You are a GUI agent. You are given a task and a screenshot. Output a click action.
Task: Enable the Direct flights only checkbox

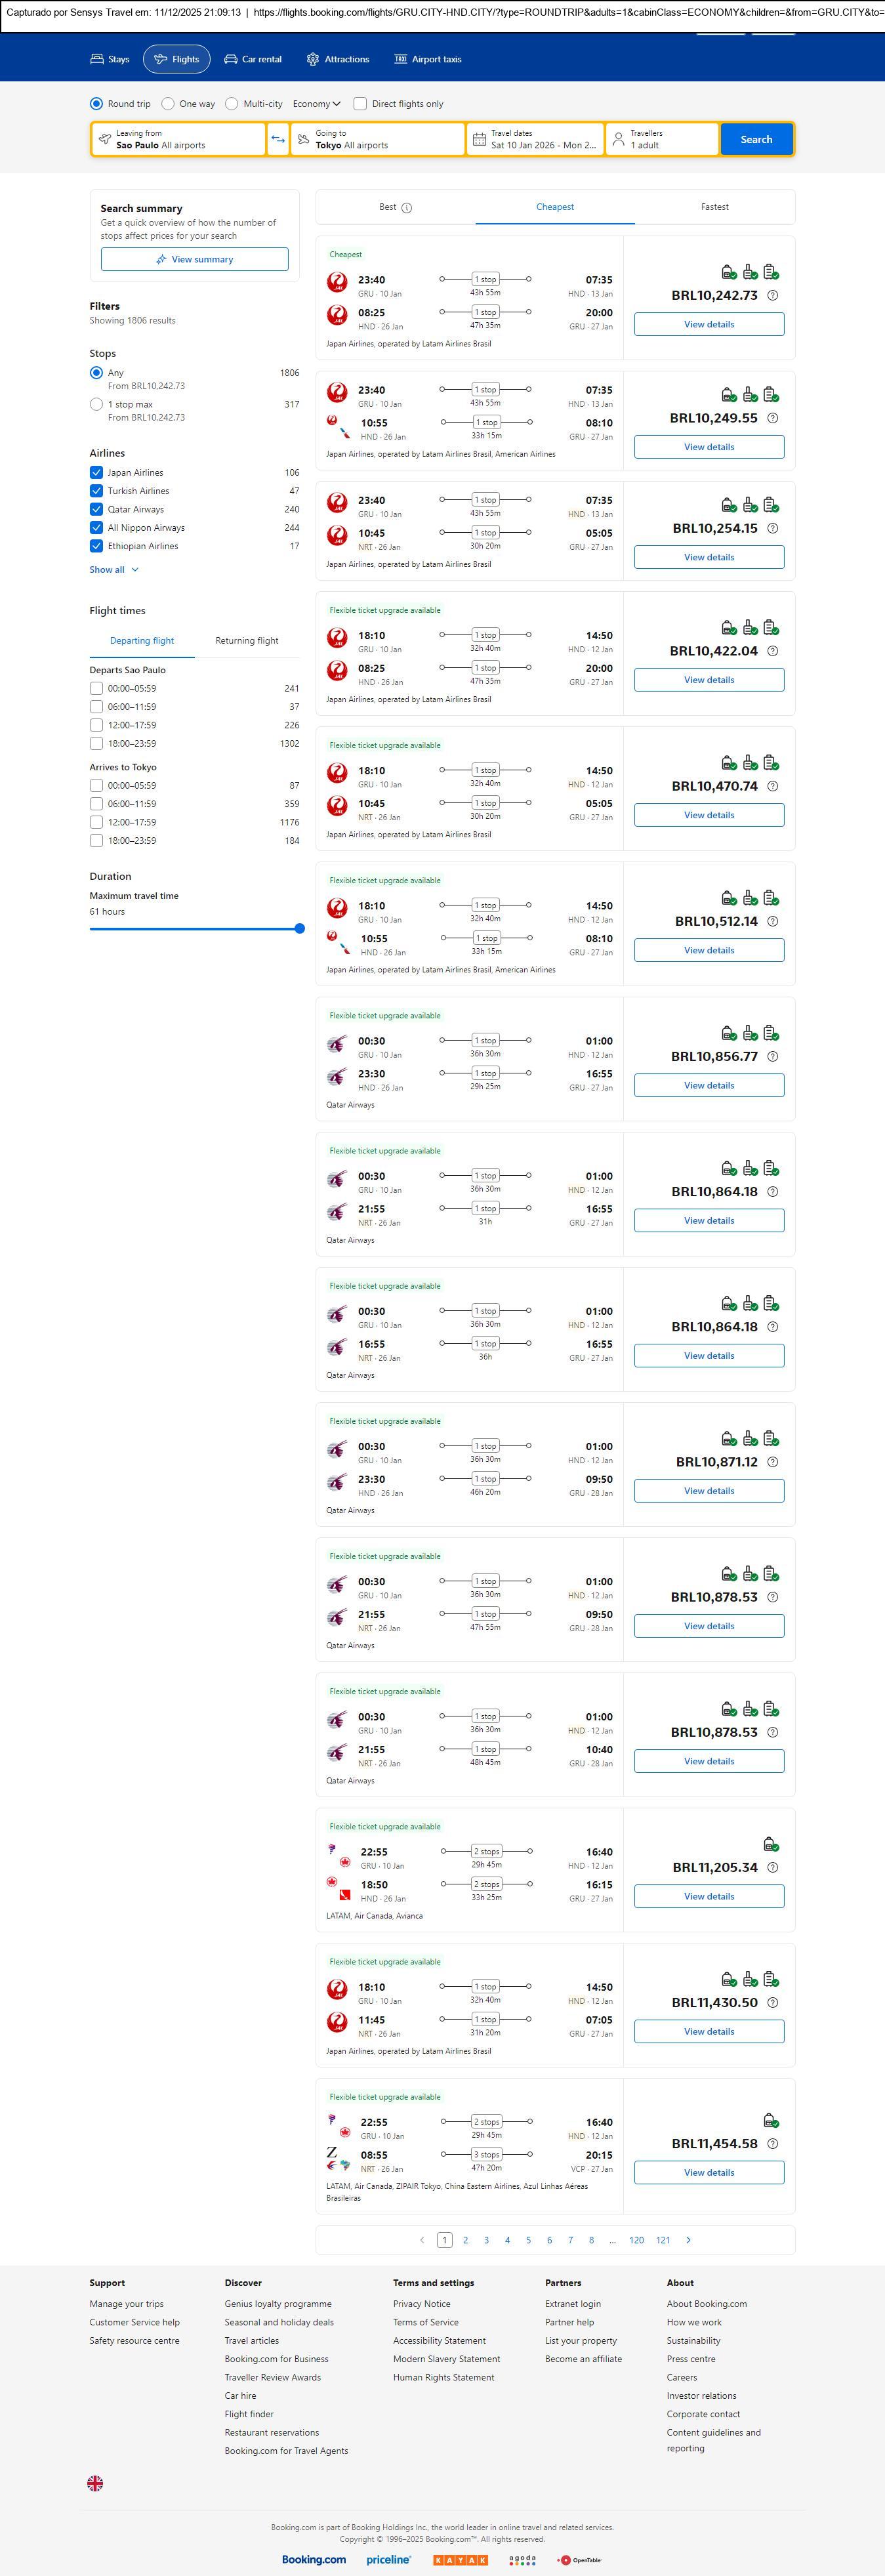(360, 104)
